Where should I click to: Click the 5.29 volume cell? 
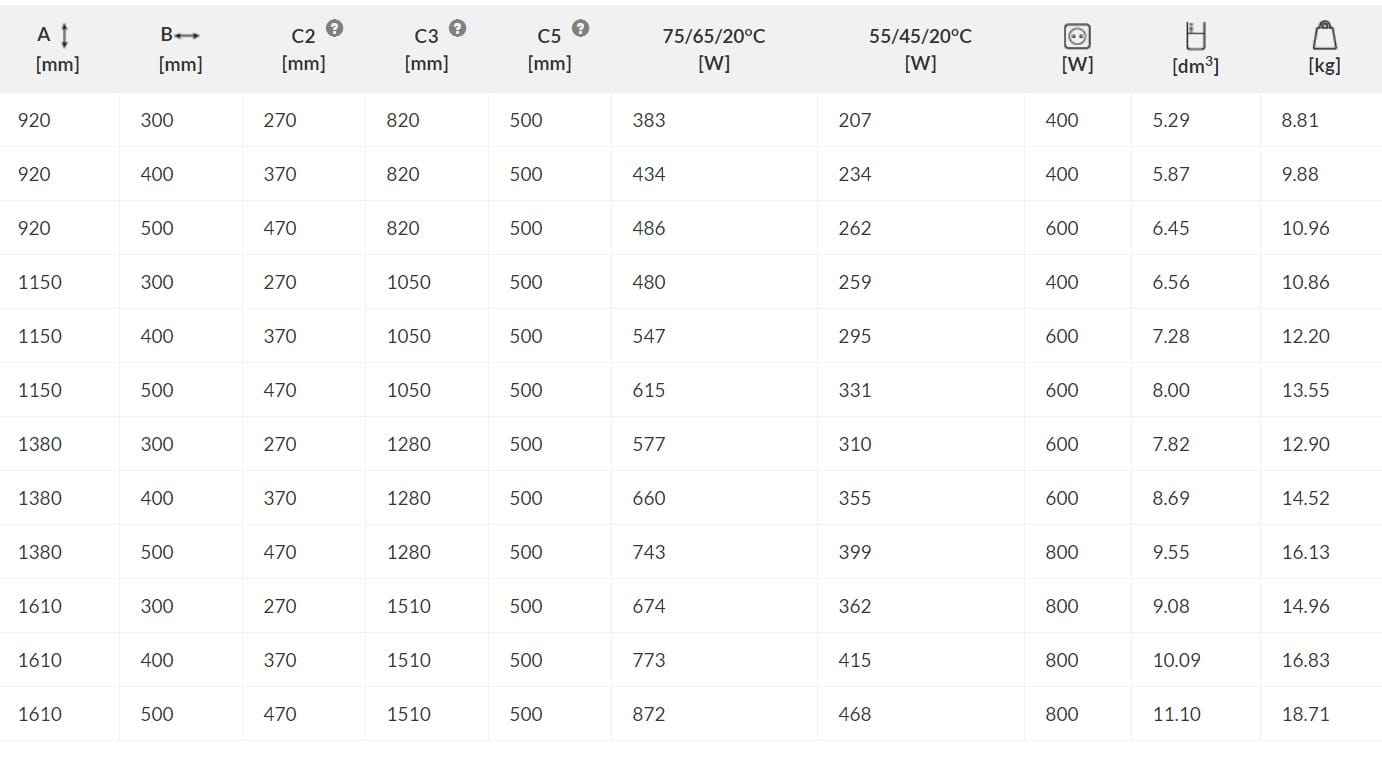click(x=1170, y=120)
